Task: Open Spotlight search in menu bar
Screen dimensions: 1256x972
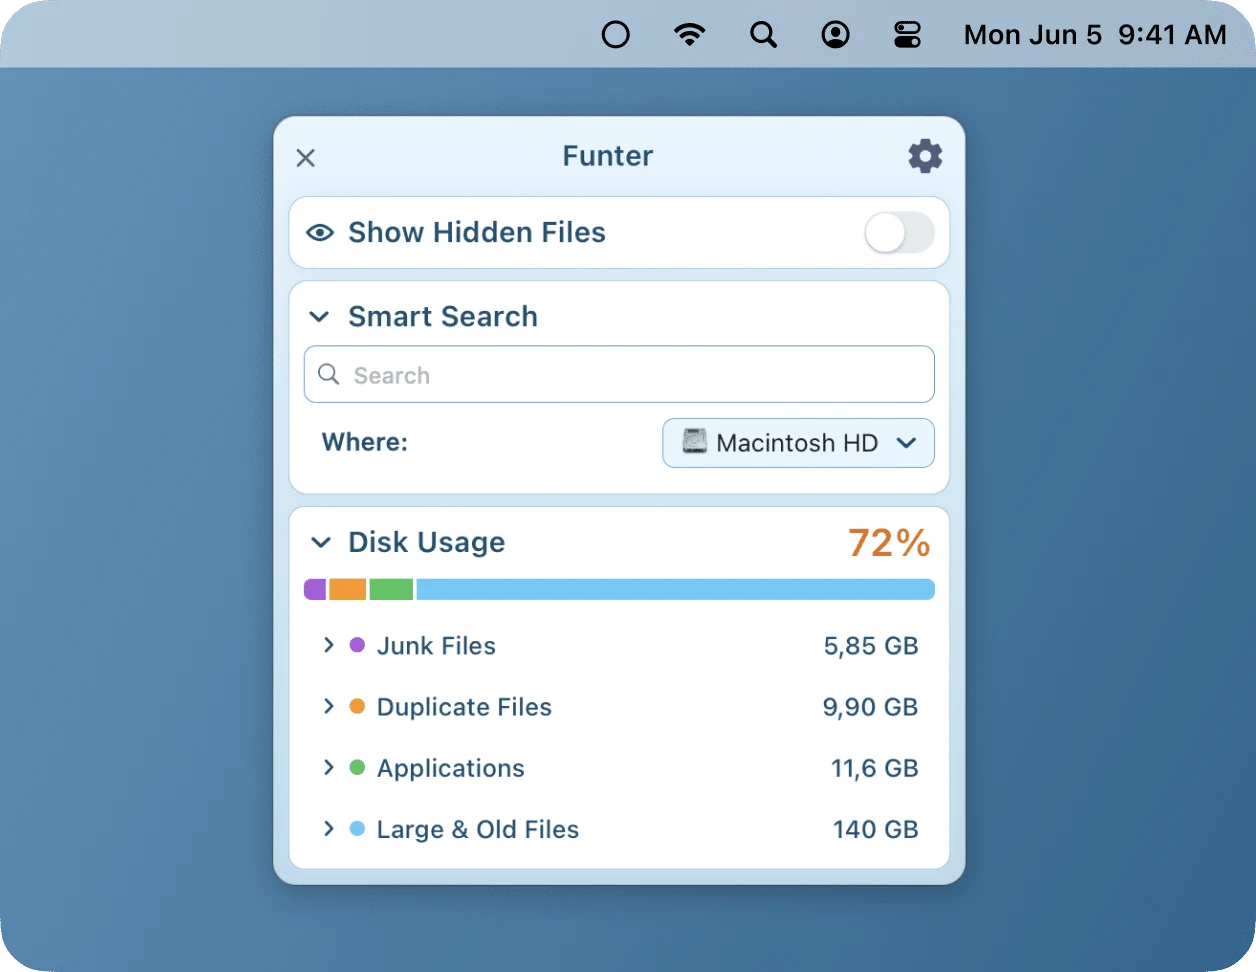Action: 763,35
